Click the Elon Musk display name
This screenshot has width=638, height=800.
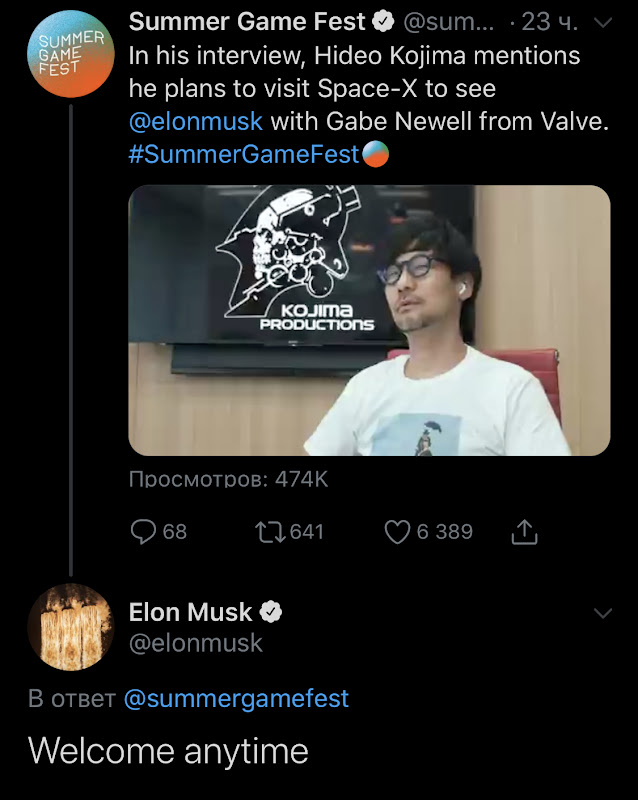[190, 612]
